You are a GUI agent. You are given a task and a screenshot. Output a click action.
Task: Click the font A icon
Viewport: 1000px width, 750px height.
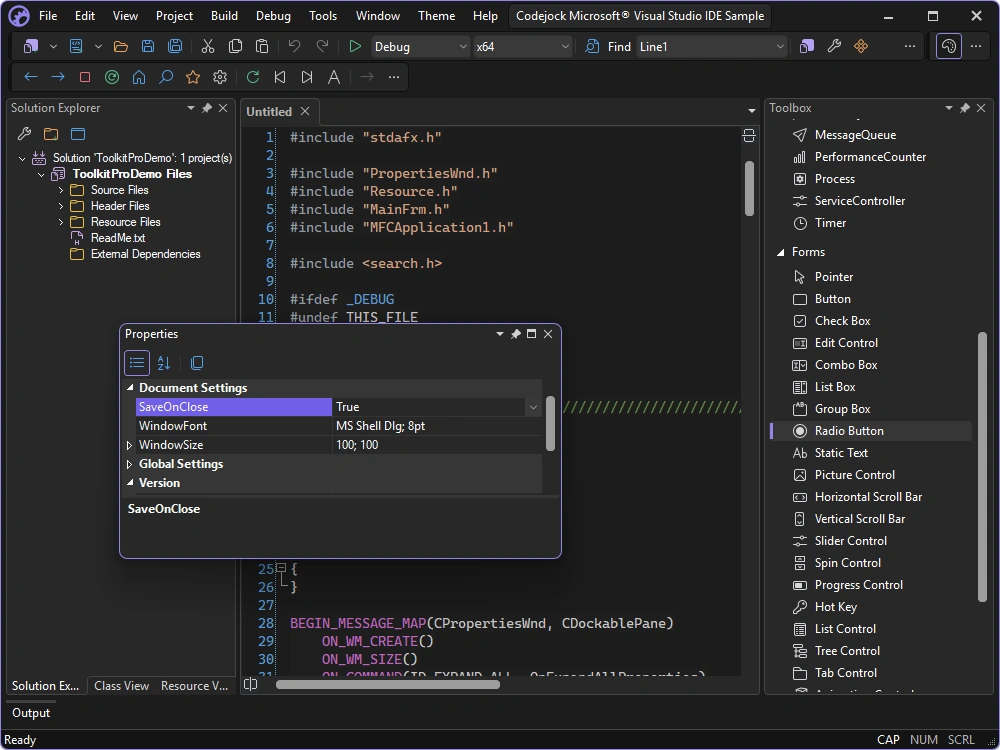[334, 77]
